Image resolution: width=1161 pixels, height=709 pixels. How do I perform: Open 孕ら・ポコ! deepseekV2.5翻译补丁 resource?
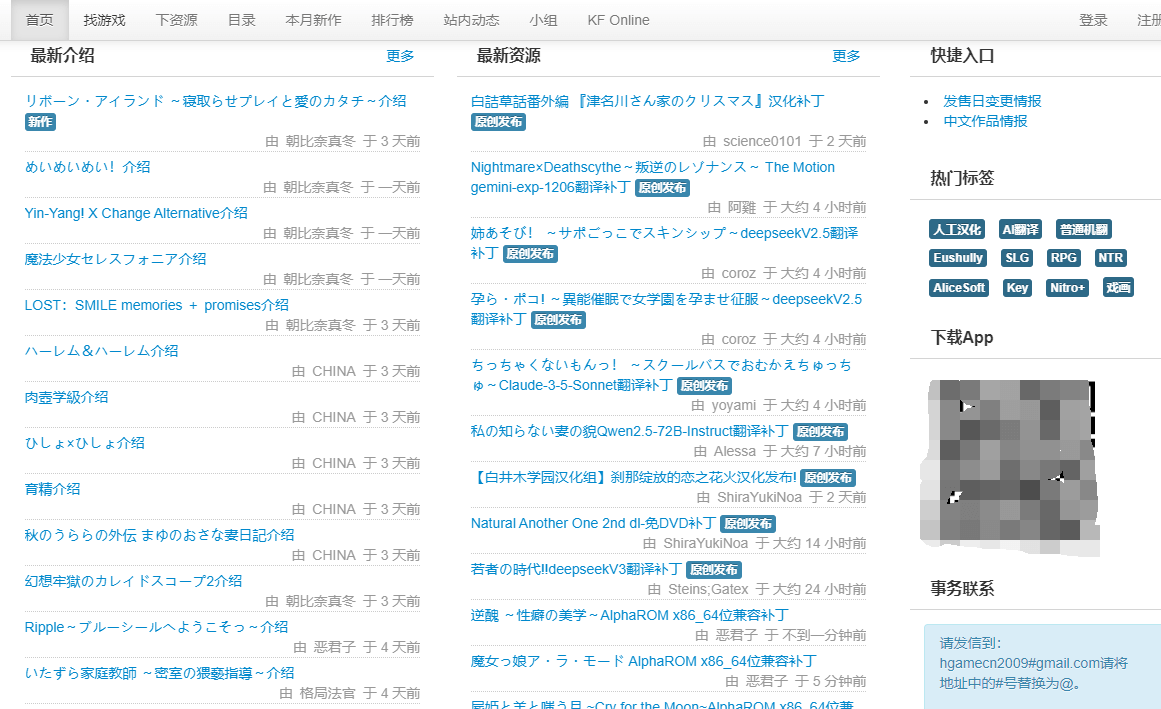tap(666, 309)
